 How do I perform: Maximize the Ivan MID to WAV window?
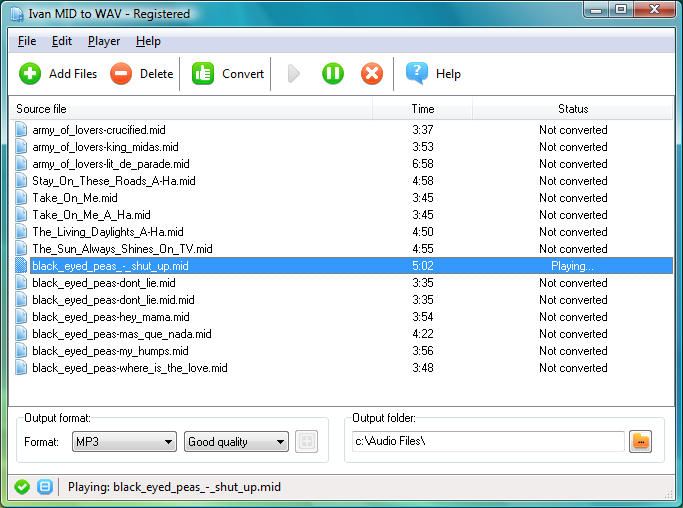point(621,10)
